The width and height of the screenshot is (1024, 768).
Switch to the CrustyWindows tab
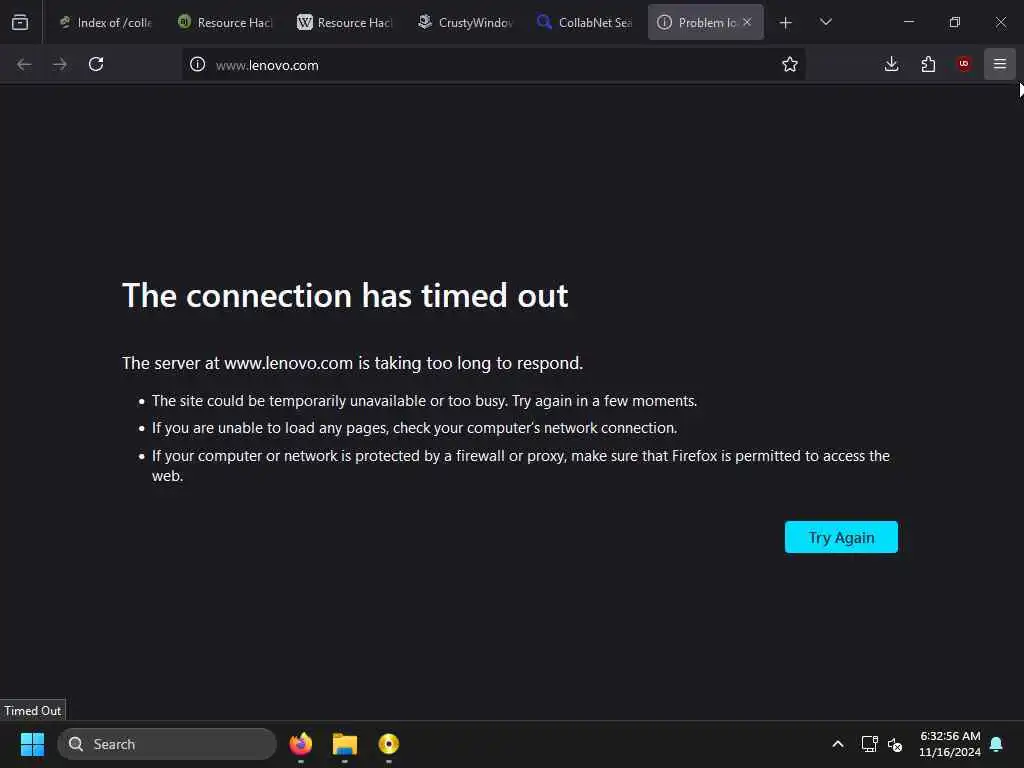pos(465,22)
